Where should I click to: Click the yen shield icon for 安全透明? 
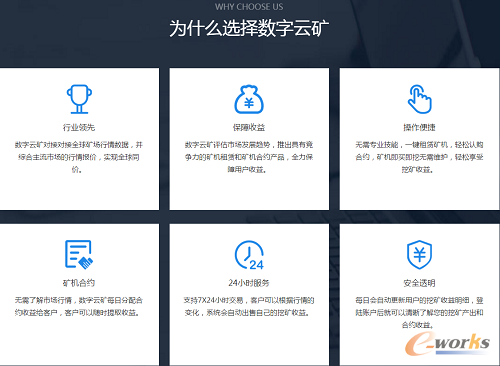pos(419,254)
